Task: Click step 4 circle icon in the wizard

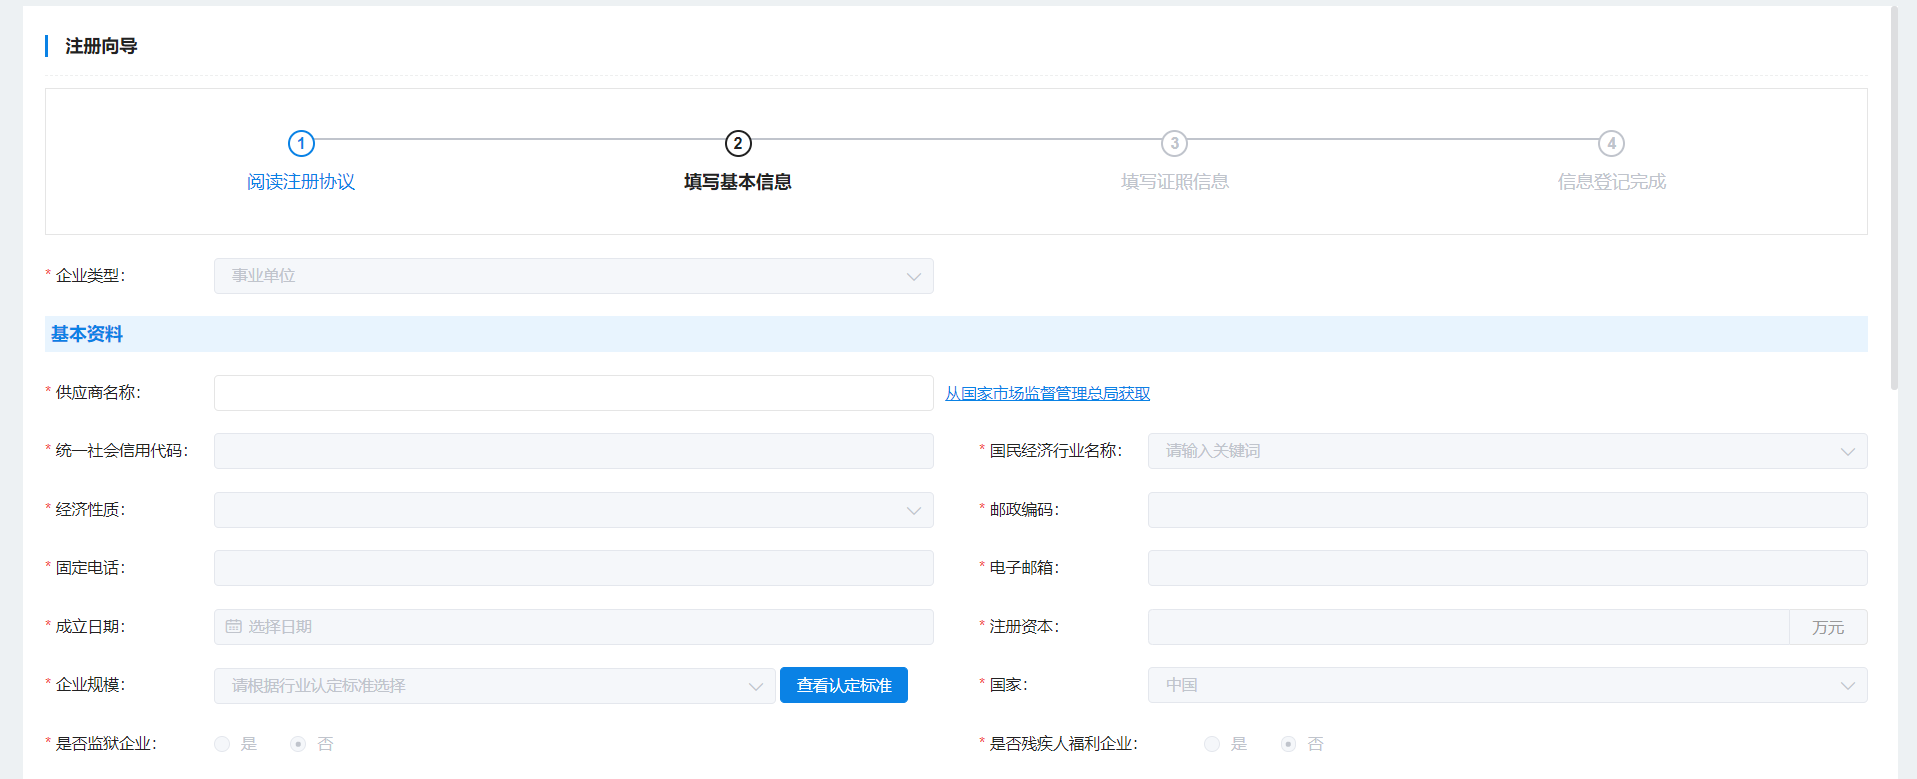Action: pos(1611,143)
